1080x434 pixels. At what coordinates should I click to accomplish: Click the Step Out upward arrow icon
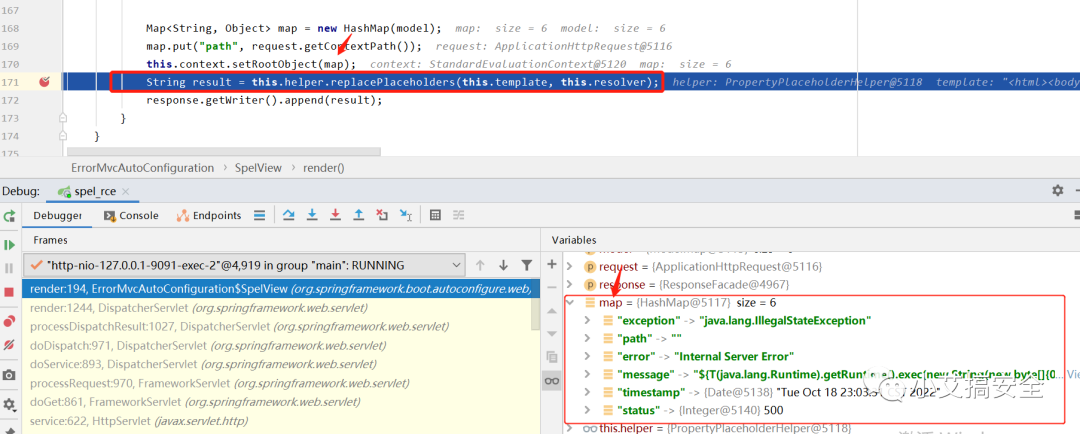358,215
